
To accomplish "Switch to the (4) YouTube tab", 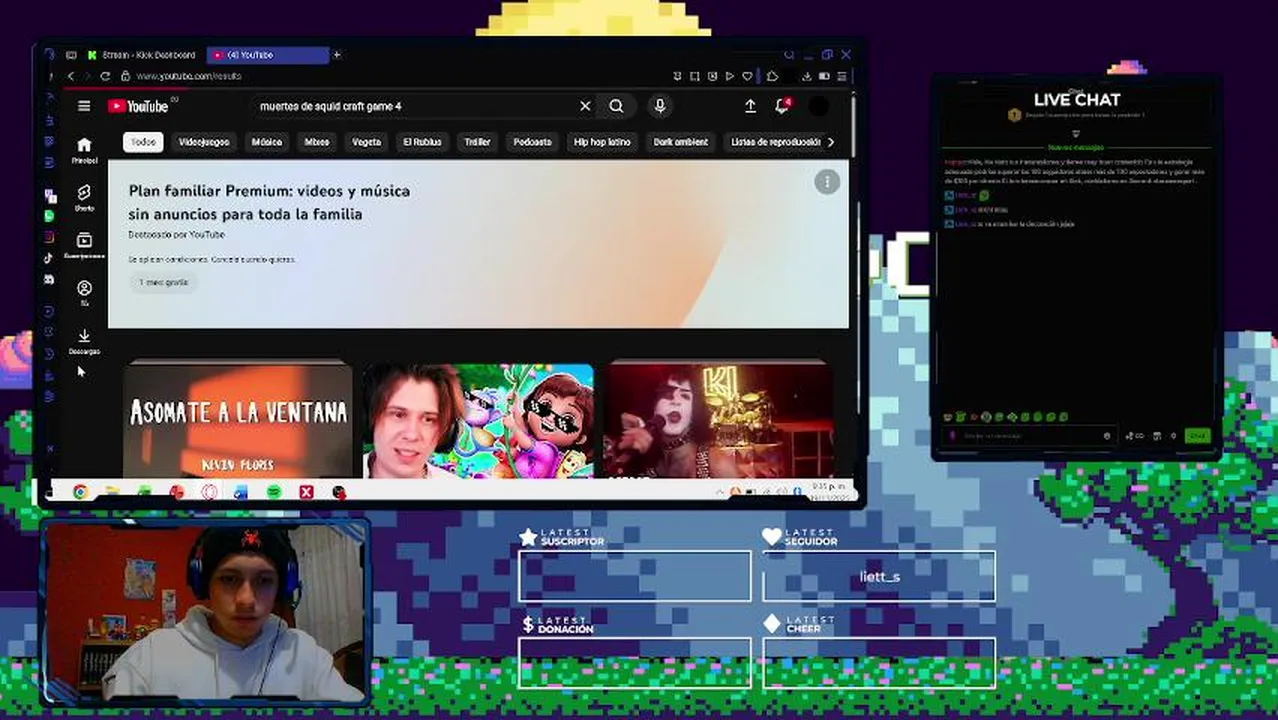I will (x=268, y=55).
